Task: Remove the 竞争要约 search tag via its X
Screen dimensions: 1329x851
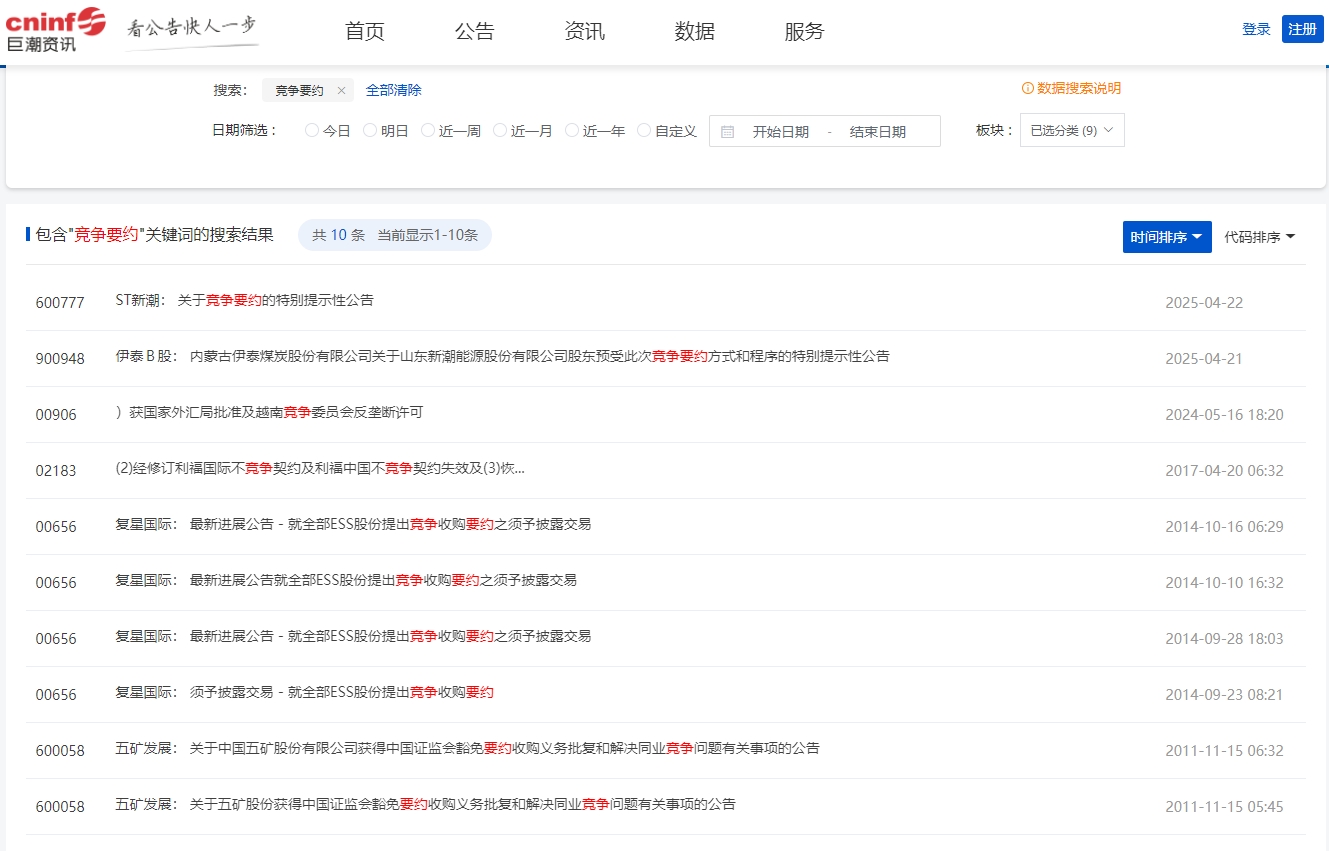Action: point(341,89)
